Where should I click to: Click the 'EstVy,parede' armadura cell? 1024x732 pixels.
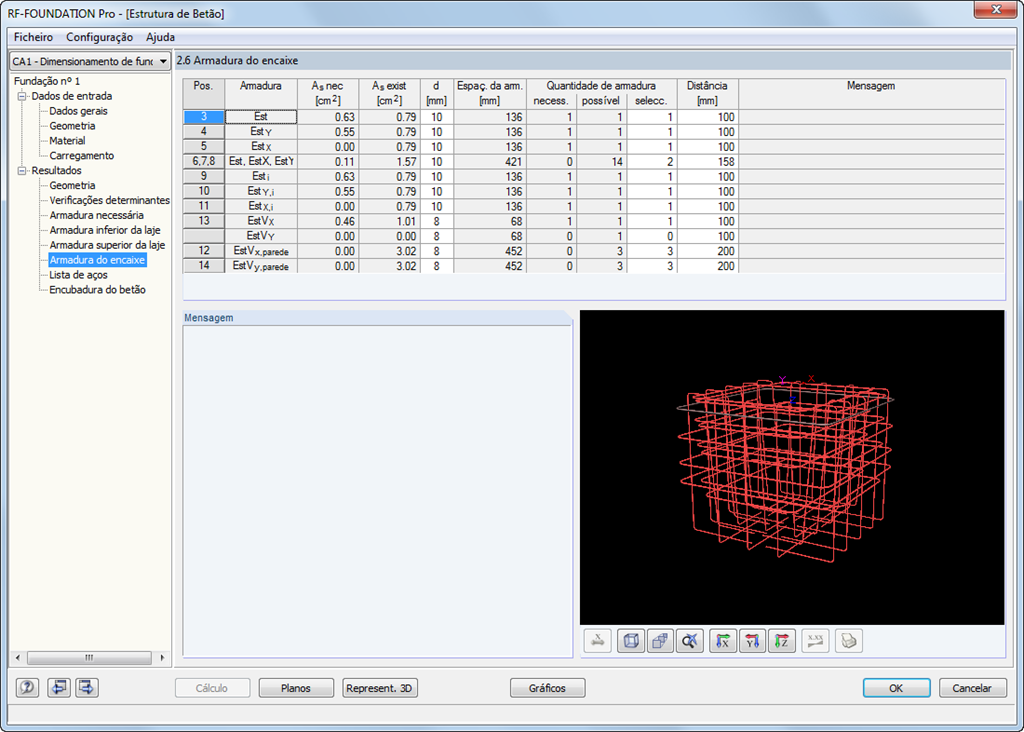point(261,266)
